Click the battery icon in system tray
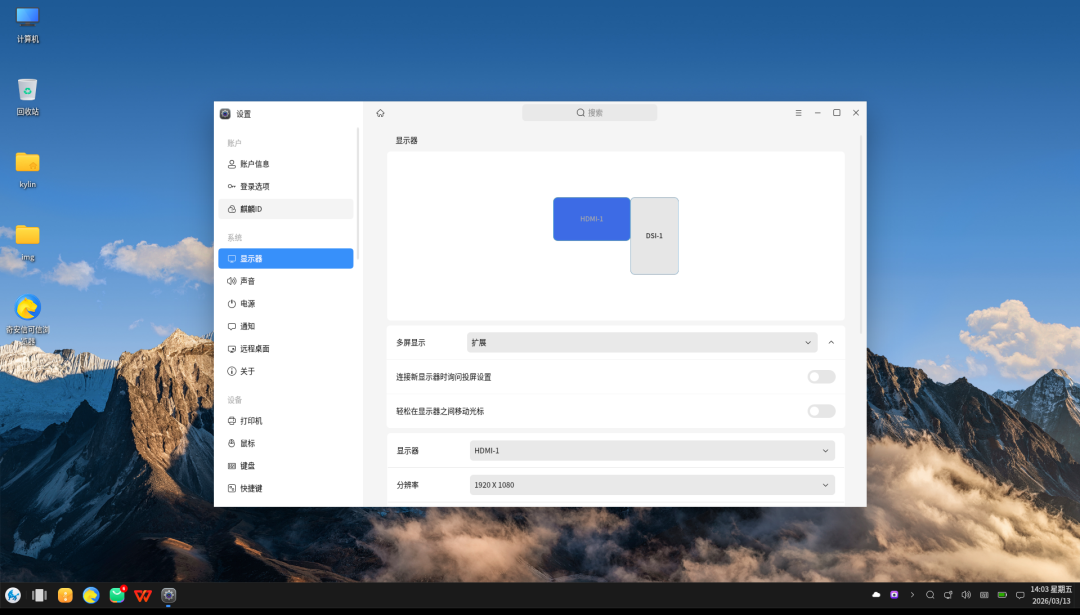1080x615 pixels. click(x=1002, y=594)
